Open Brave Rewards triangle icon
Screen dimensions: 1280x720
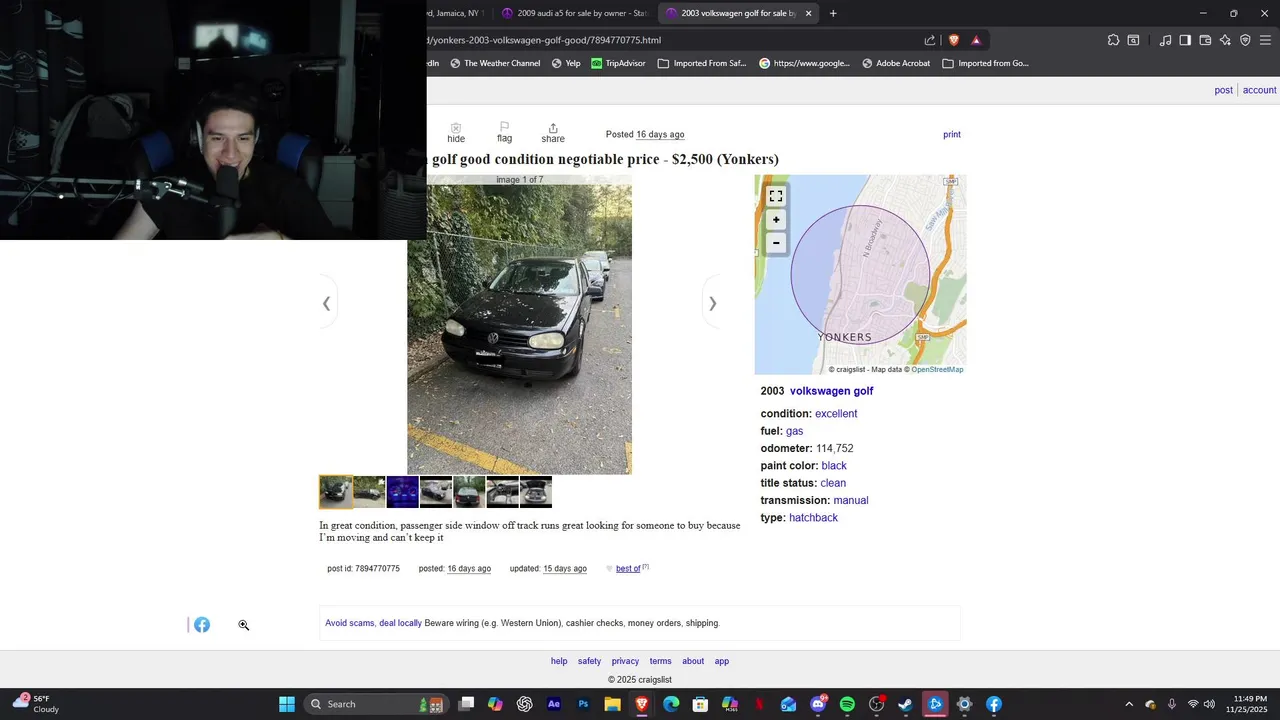click(x=976, y=40)
